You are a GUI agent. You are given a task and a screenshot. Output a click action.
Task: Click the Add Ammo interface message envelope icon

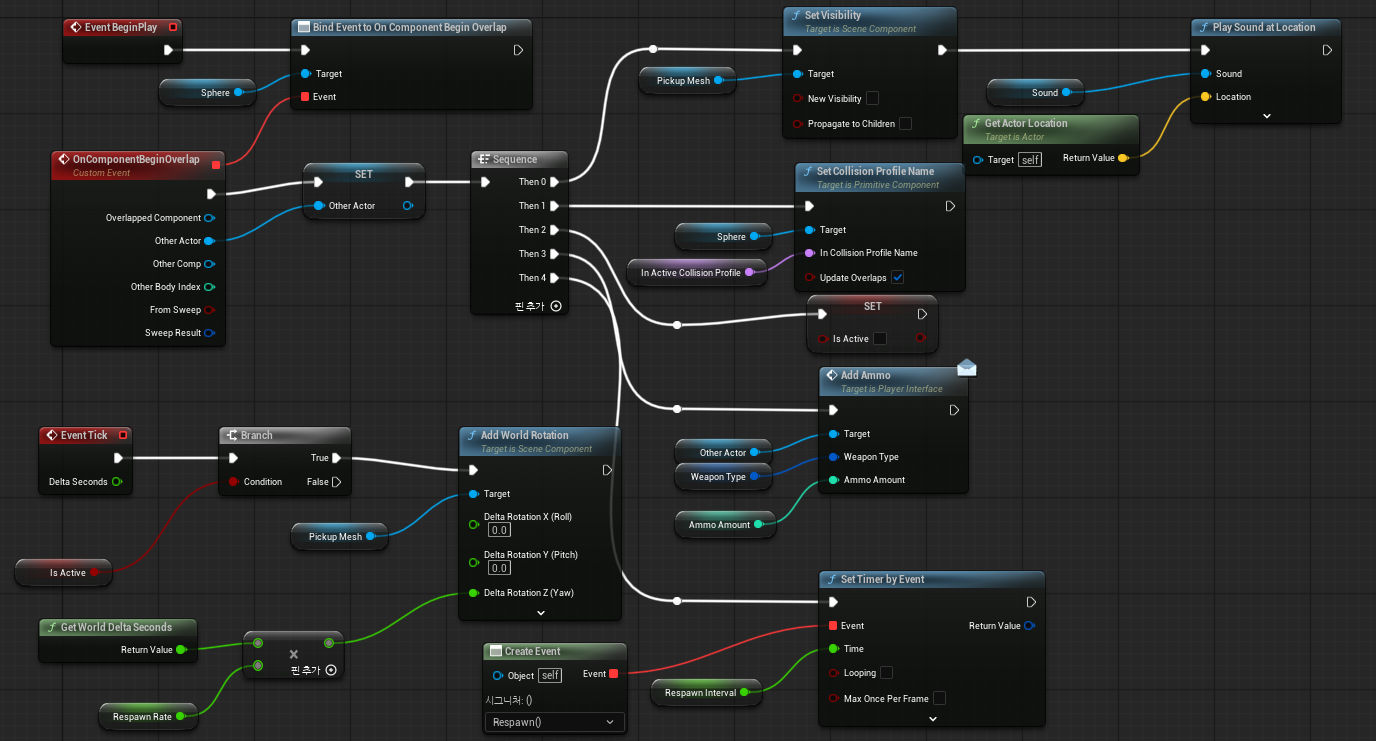pyautogui.click(x=966, y=368)
